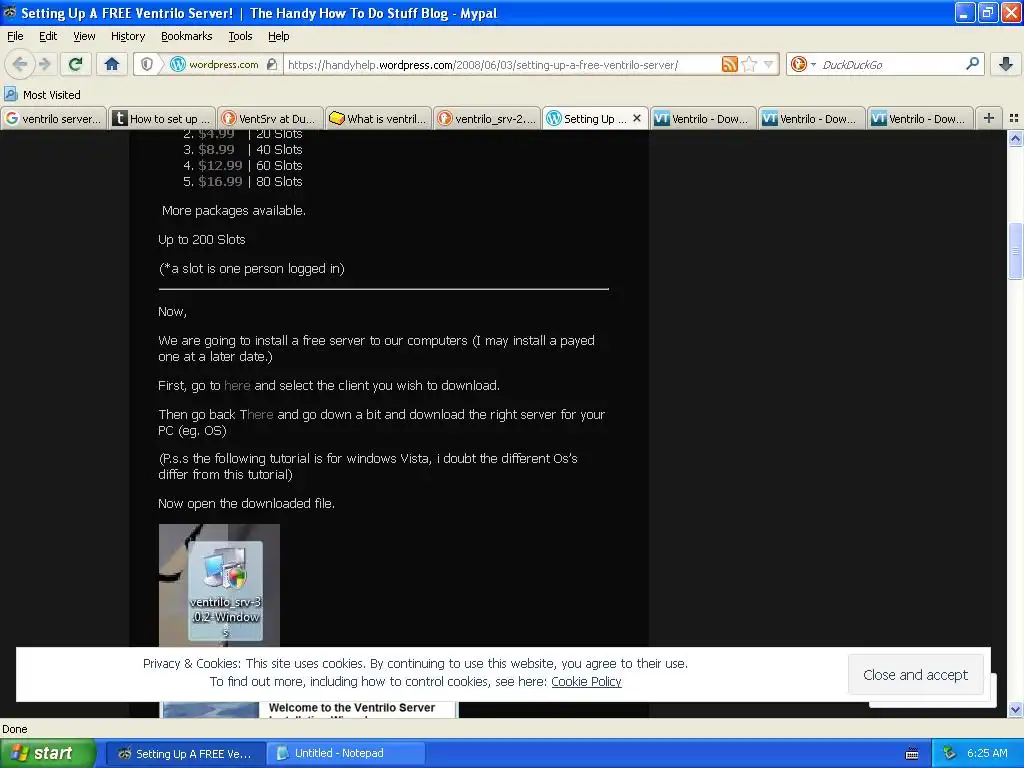Open the Downloads arrow button
The width and height of the screenshot is (1024, 768).
pyautogui.click(x=1006, y=64)
